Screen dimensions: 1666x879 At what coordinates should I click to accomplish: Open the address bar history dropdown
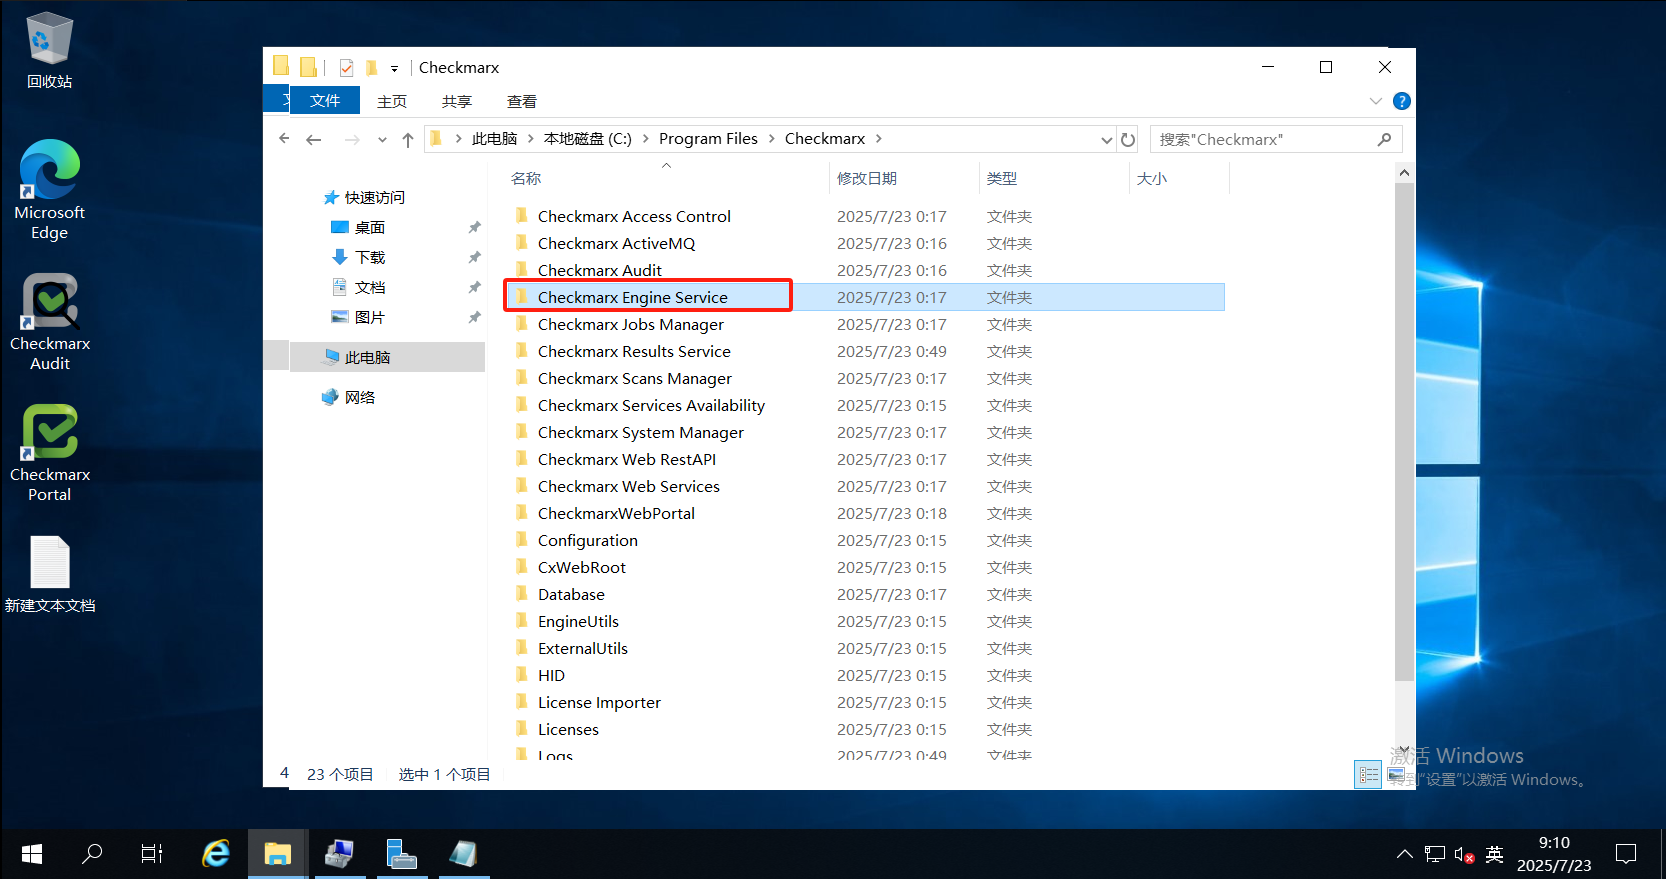click(x=1106, y=140)
